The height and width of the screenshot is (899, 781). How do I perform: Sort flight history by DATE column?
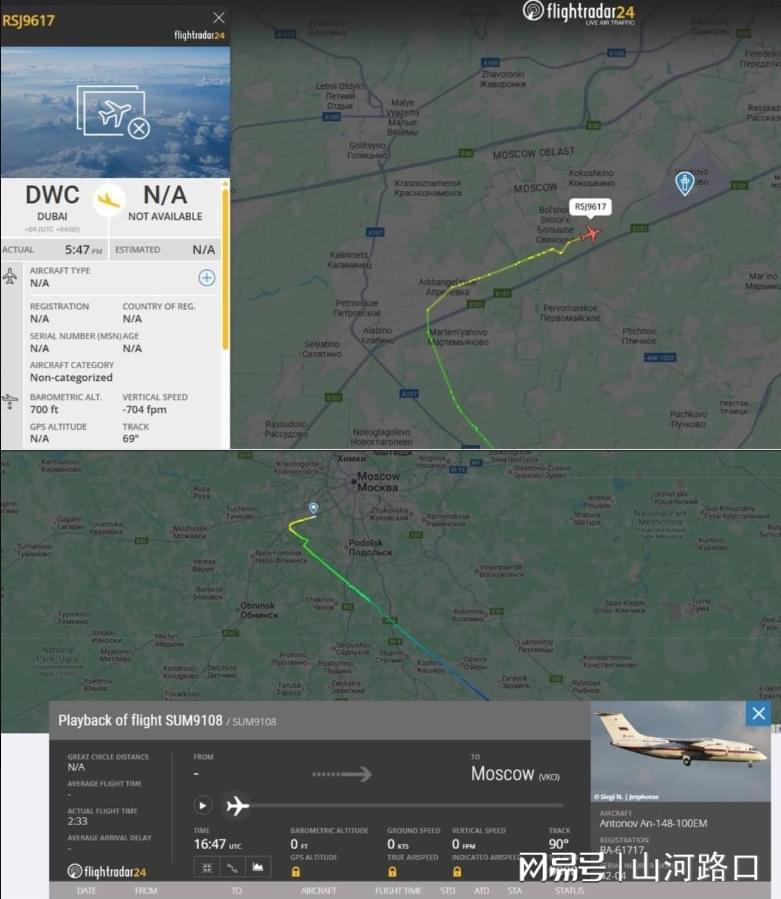click(87, 890)
